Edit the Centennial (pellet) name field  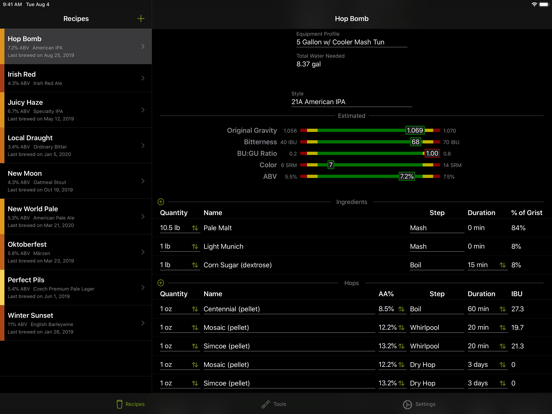point(289,309)
